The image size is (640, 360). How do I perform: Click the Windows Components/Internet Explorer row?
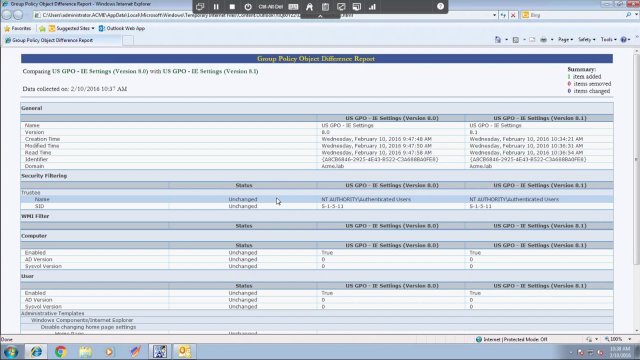tap(317, 320)
